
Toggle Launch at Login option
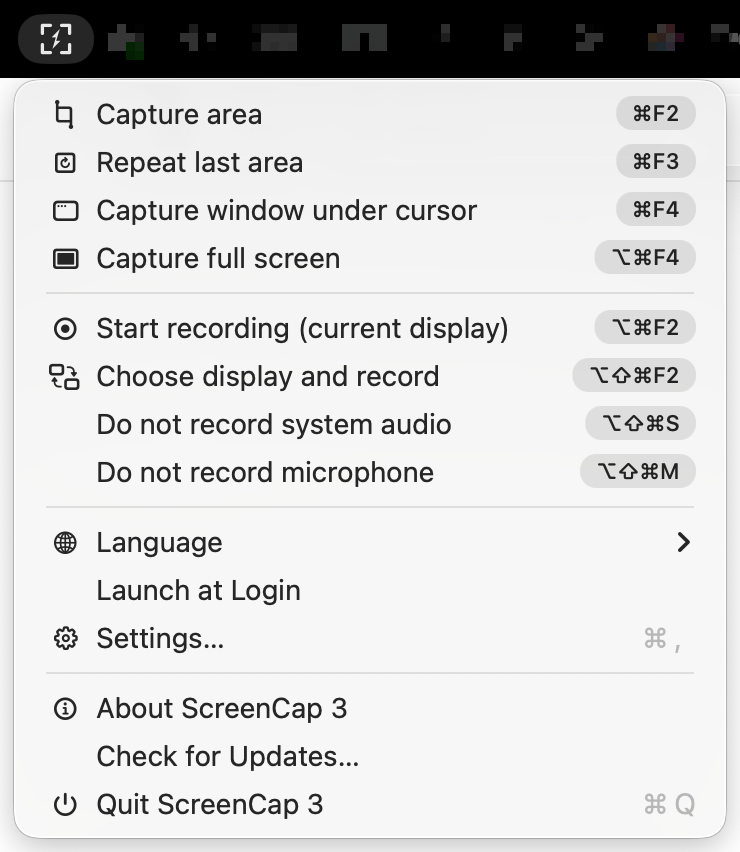point(370,590)
